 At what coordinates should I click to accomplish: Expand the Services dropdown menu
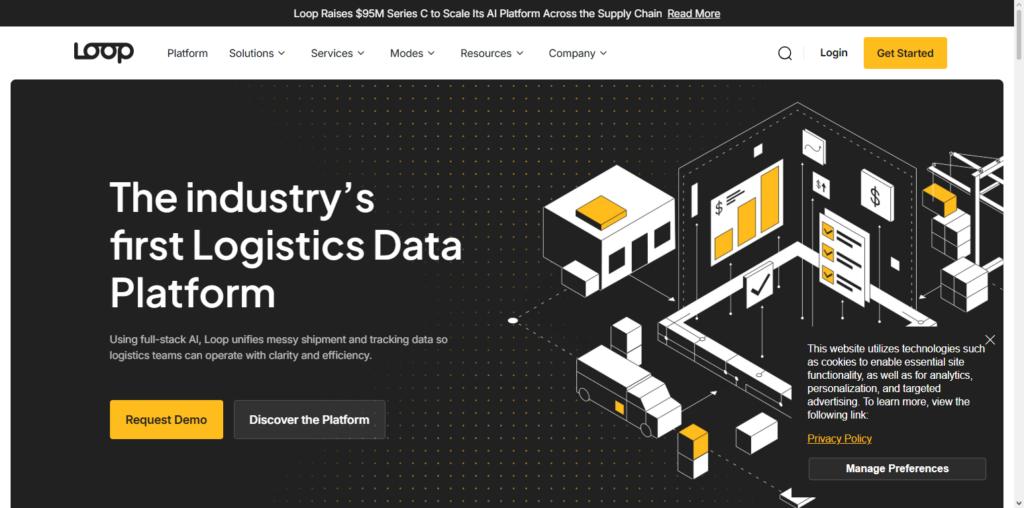(338, 54)
